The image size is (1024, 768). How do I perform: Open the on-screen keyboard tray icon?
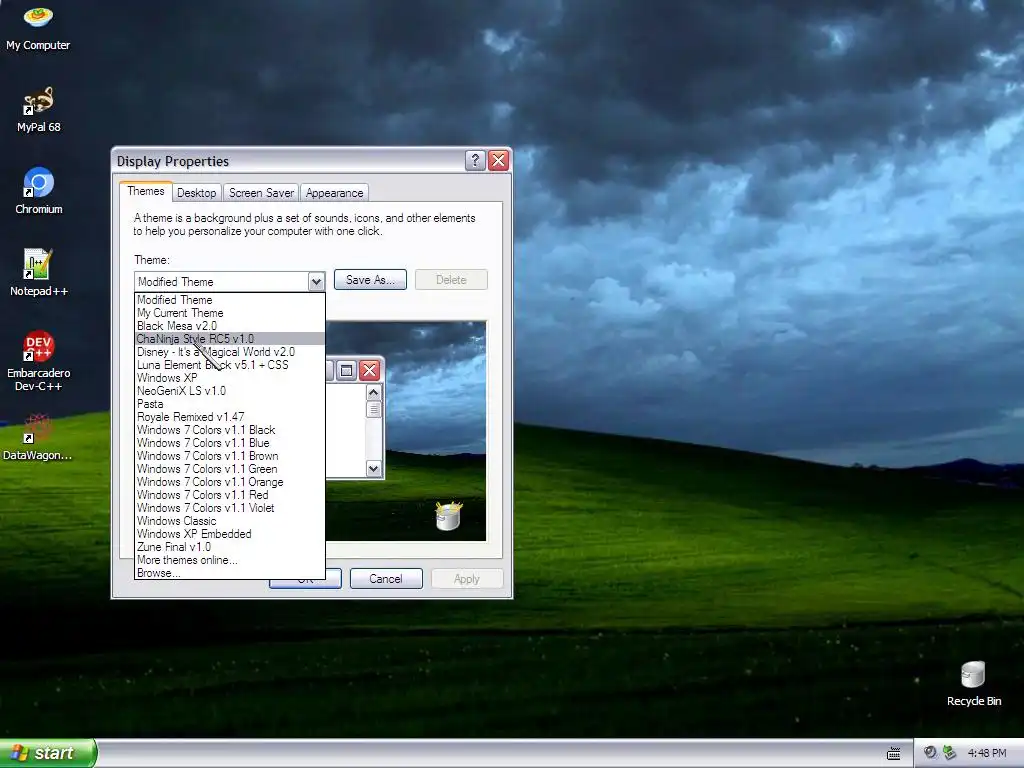point(893,754)
